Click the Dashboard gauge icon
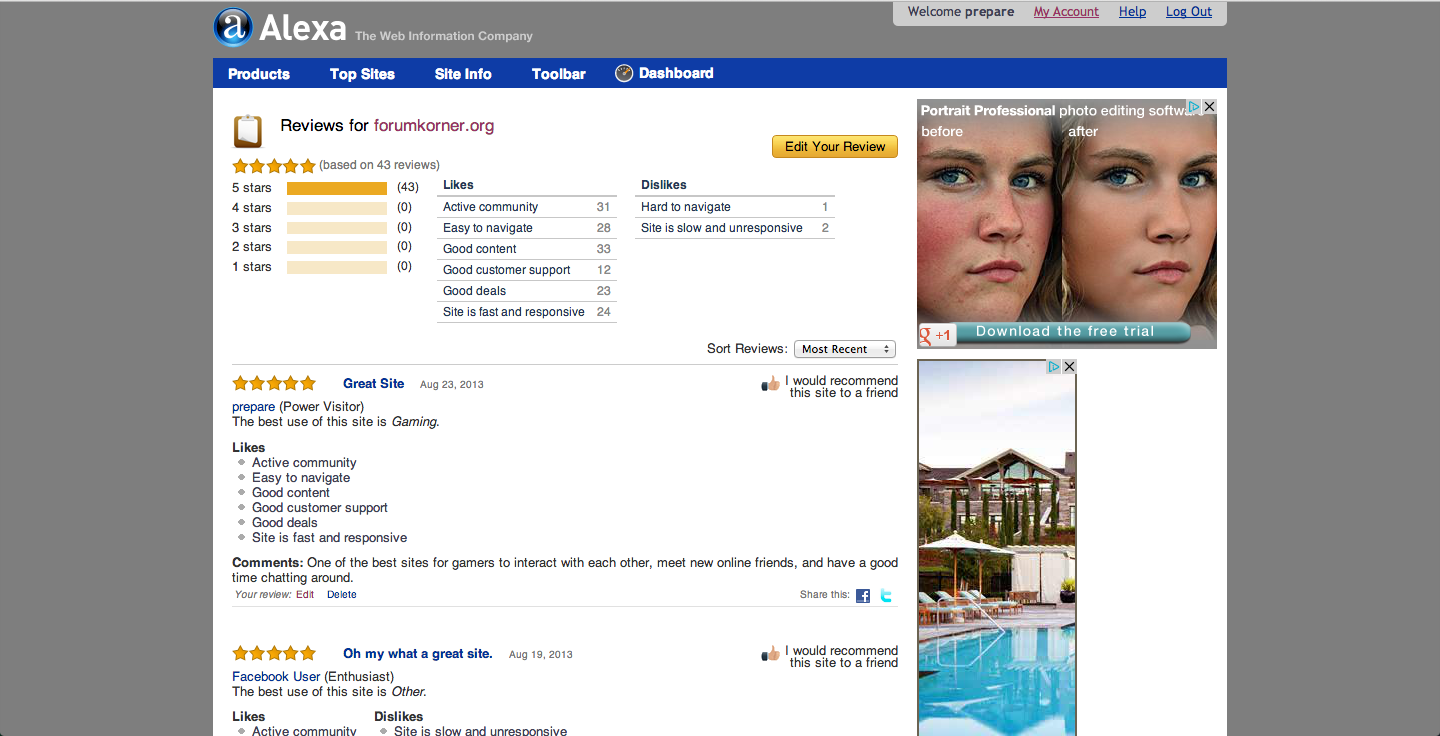 (624, 73)
